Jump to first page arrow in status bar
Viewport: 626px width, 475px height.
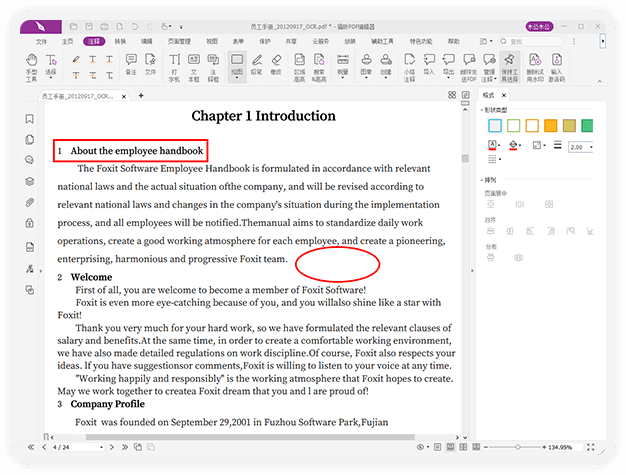click(31, 447)
